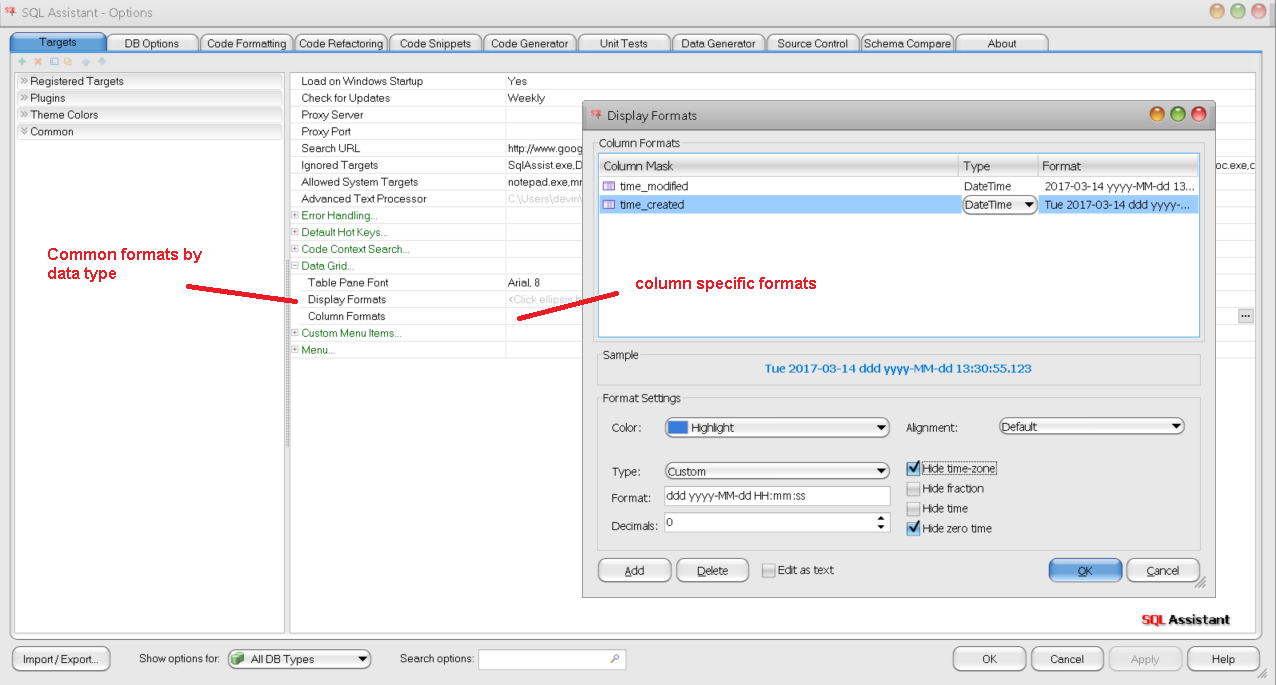Toggle the Hide time-zone checkbox
Image resolution: width=1276 pixels, height=685 pixels.
click(913, 468)
